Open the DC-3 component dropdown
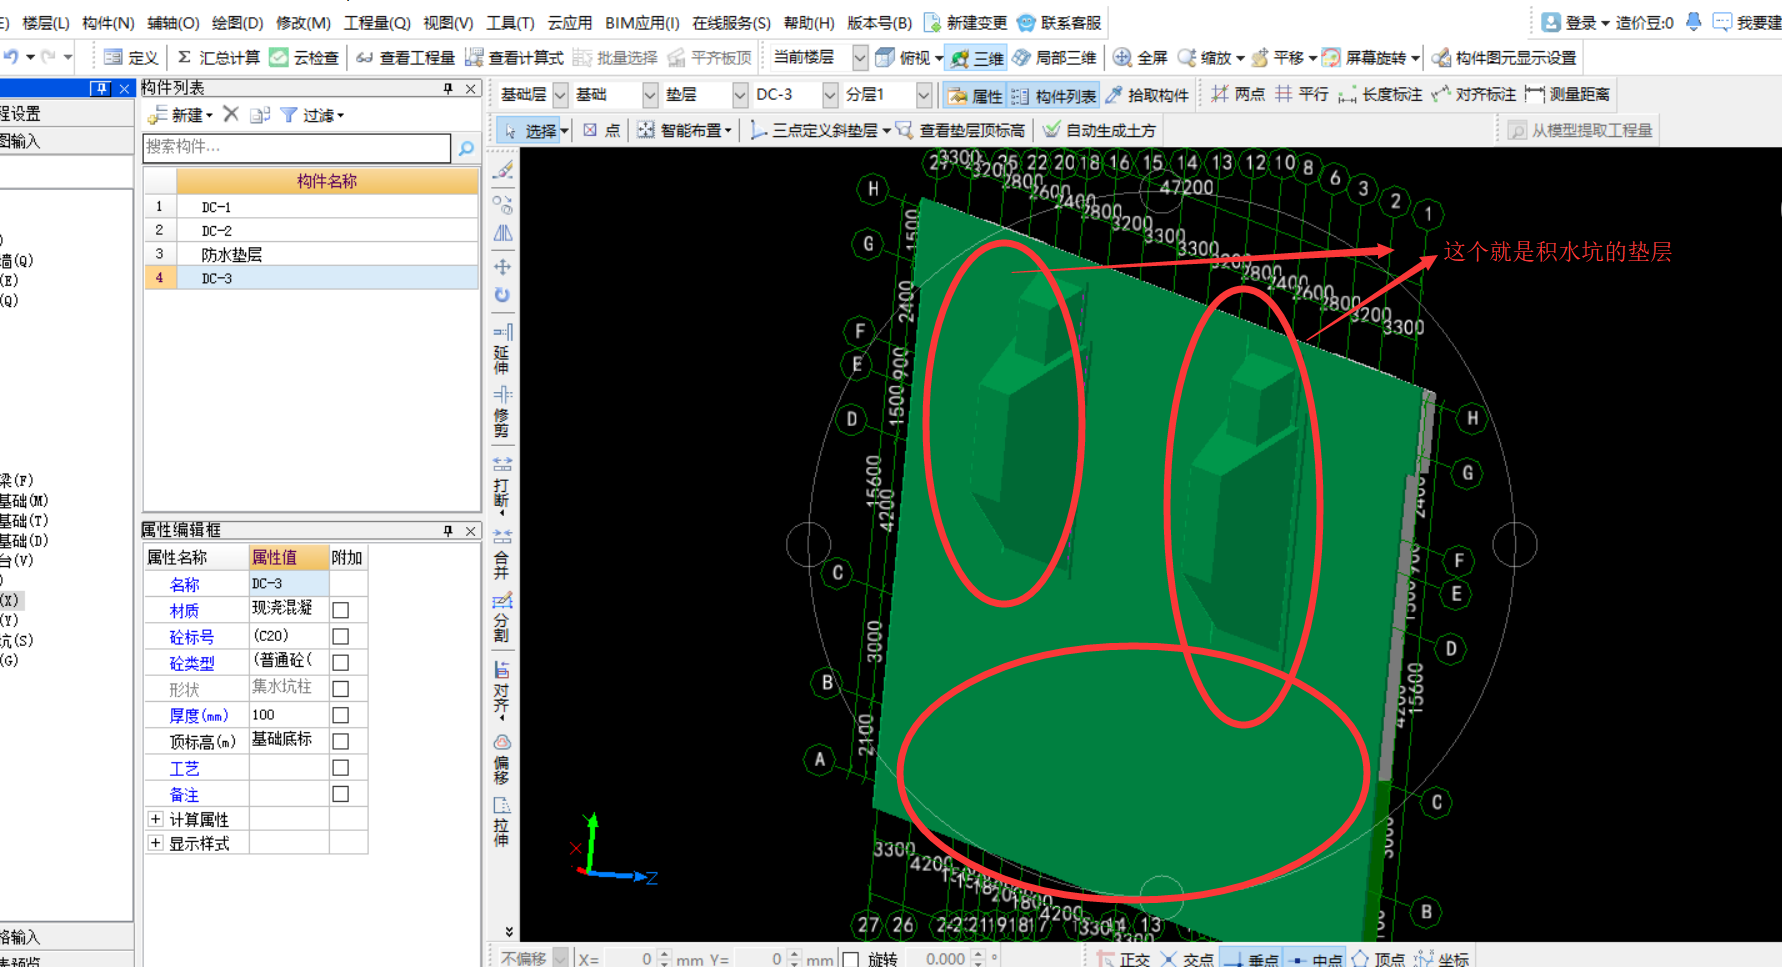The height and width of the screenshot is (967, 1782). pos(830,95)
